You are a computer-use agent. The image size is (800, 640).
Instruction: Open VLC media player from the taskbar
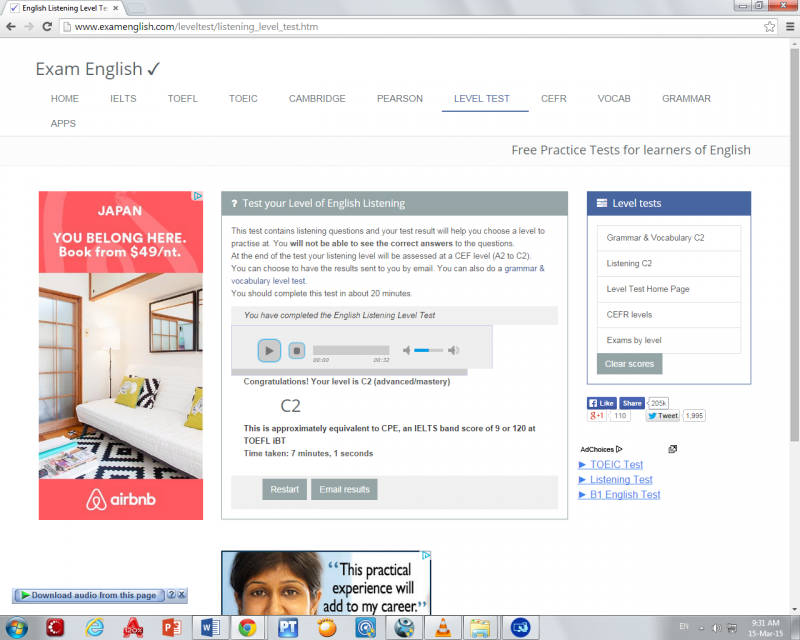442,627
